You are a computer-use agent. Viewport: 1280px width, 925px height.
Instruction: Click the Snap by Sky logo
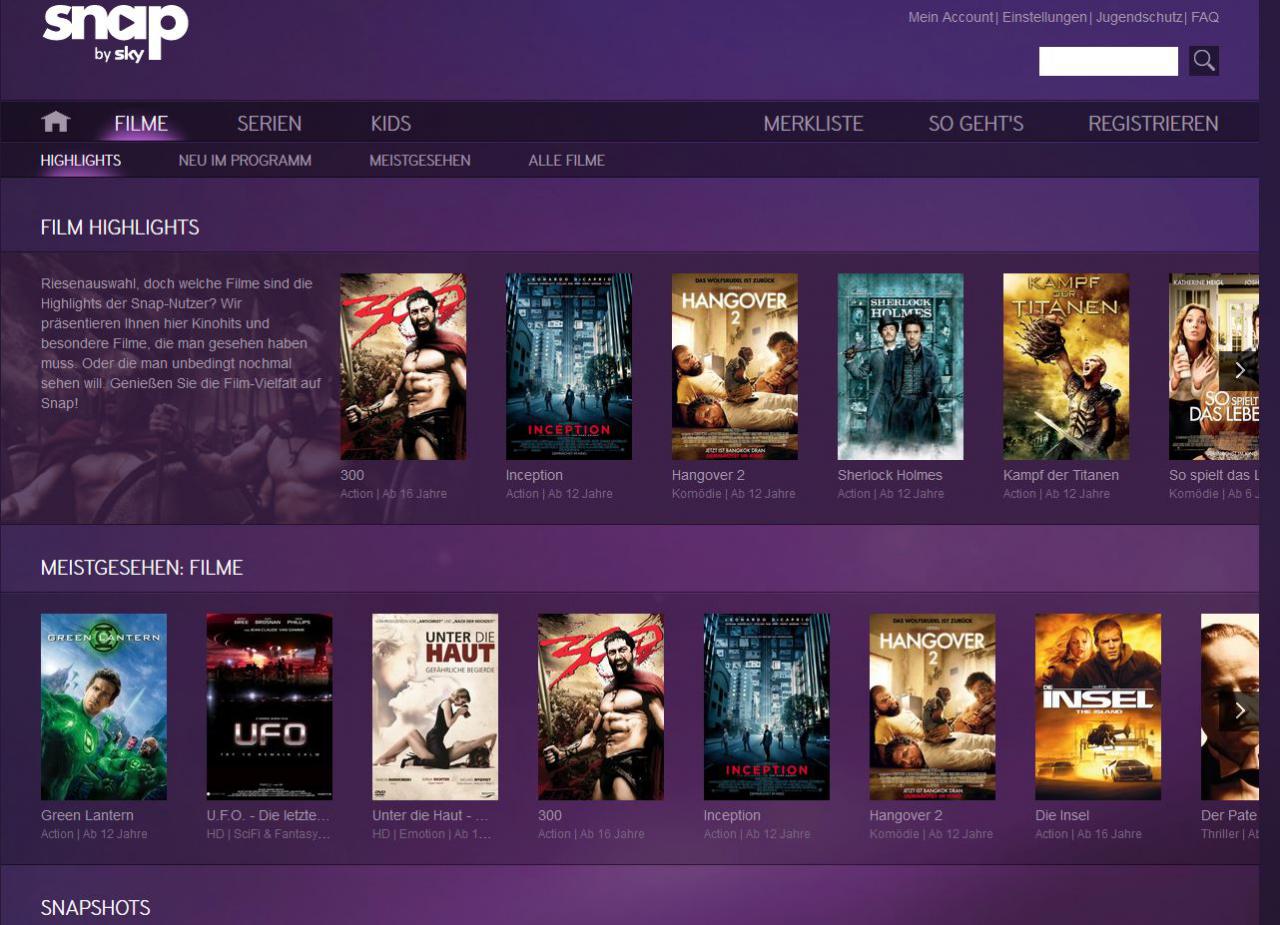click(x=115, y=32)
